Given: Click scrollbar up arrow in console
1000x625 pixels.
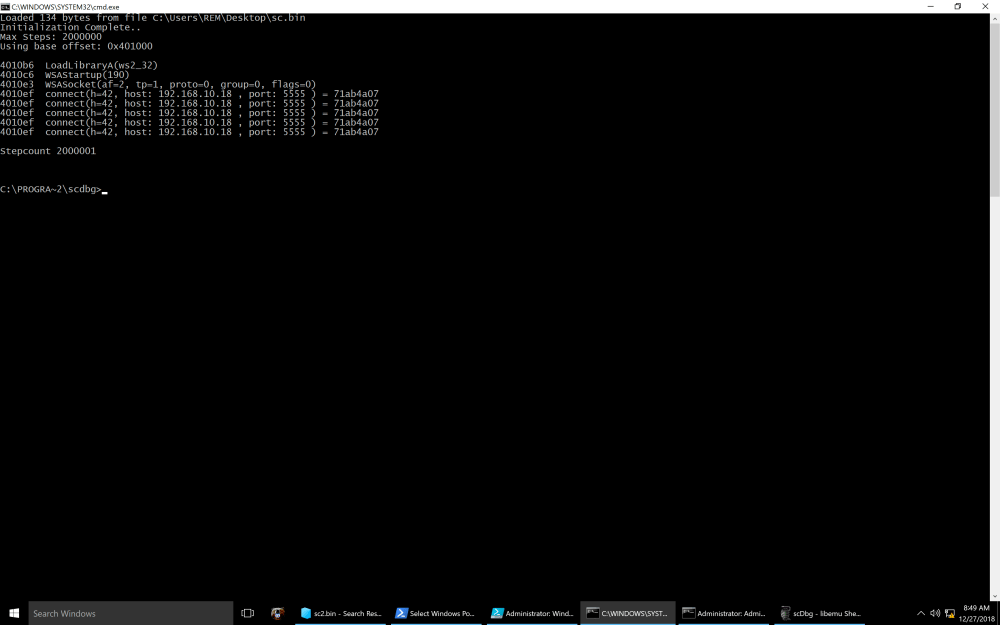Looking at the screenshot, I should (x=994, y=17).
